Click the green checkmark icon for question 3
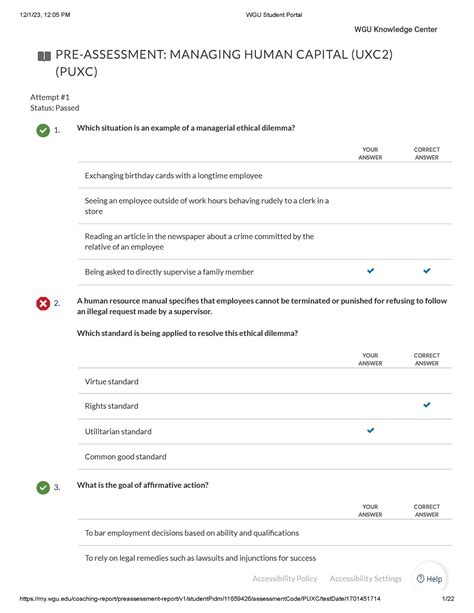The image size is (474, 613). coord(43,488)
